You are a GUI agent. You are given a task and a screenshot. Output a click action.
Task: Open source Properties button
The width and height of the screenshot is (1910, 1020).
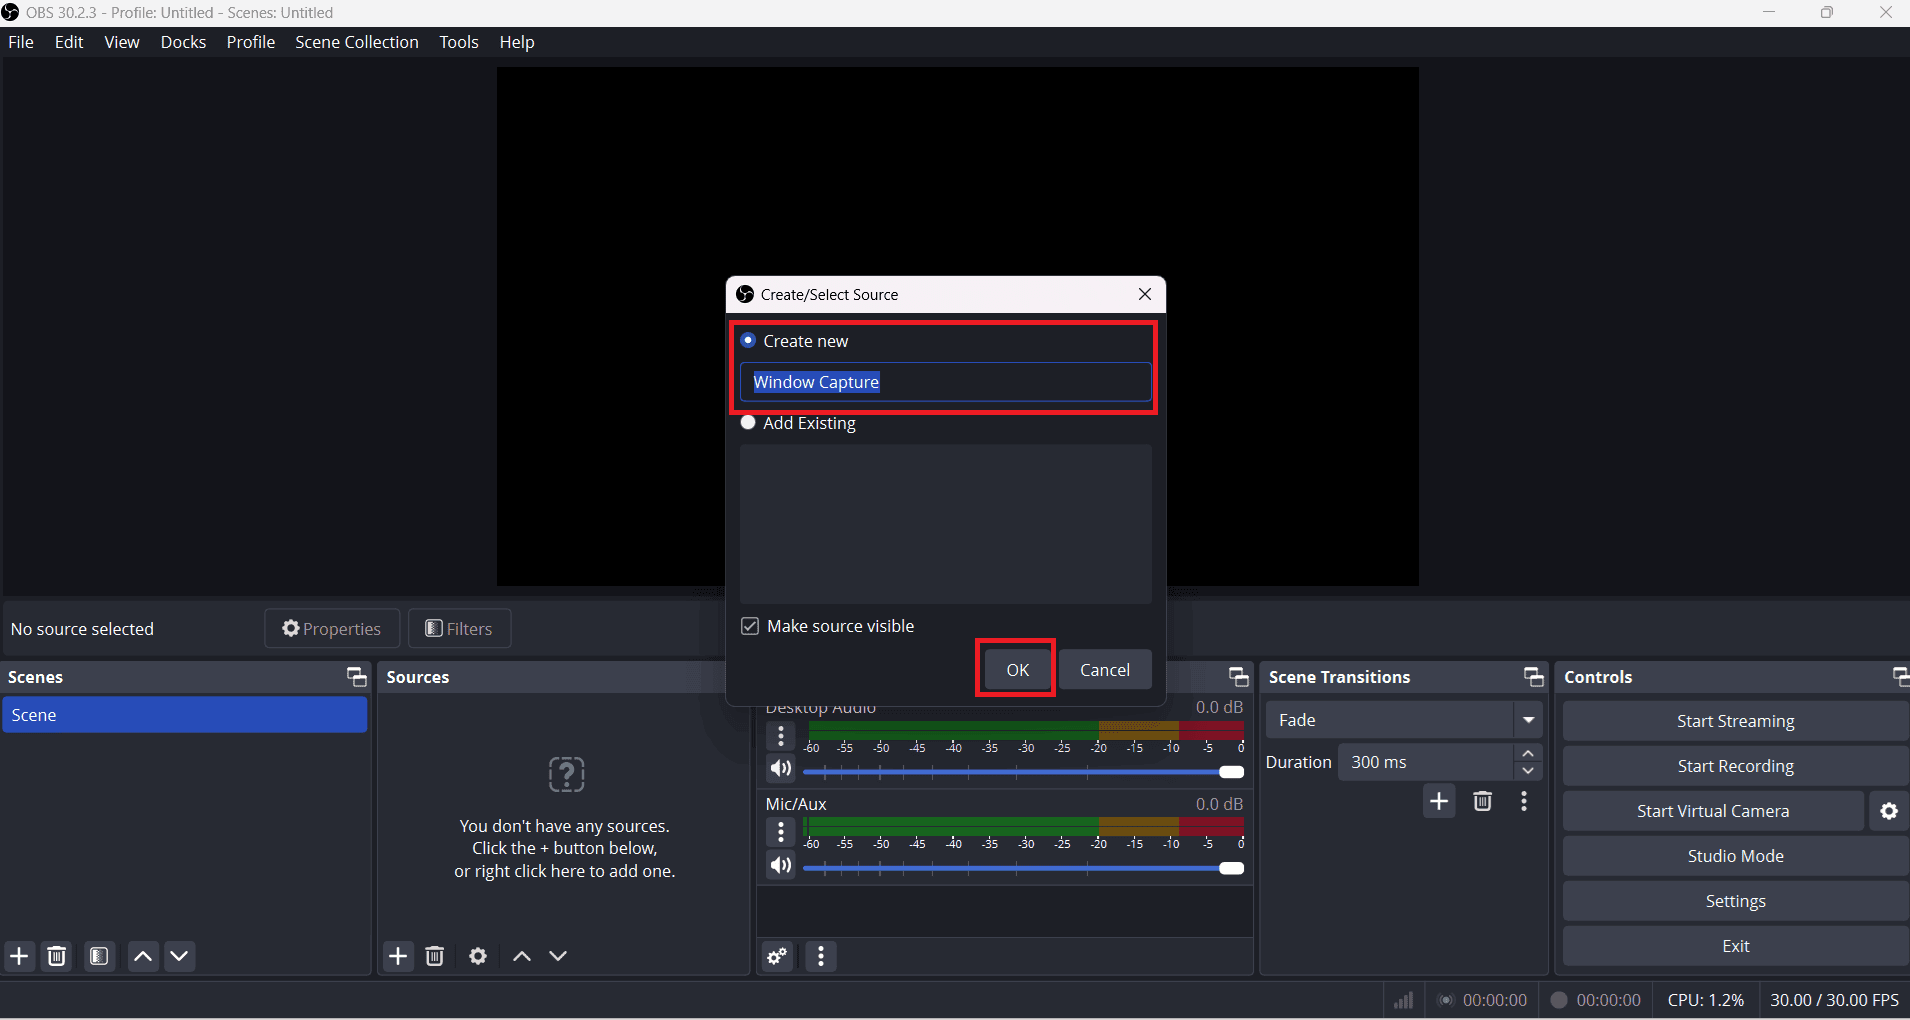(x=332, y=628)
